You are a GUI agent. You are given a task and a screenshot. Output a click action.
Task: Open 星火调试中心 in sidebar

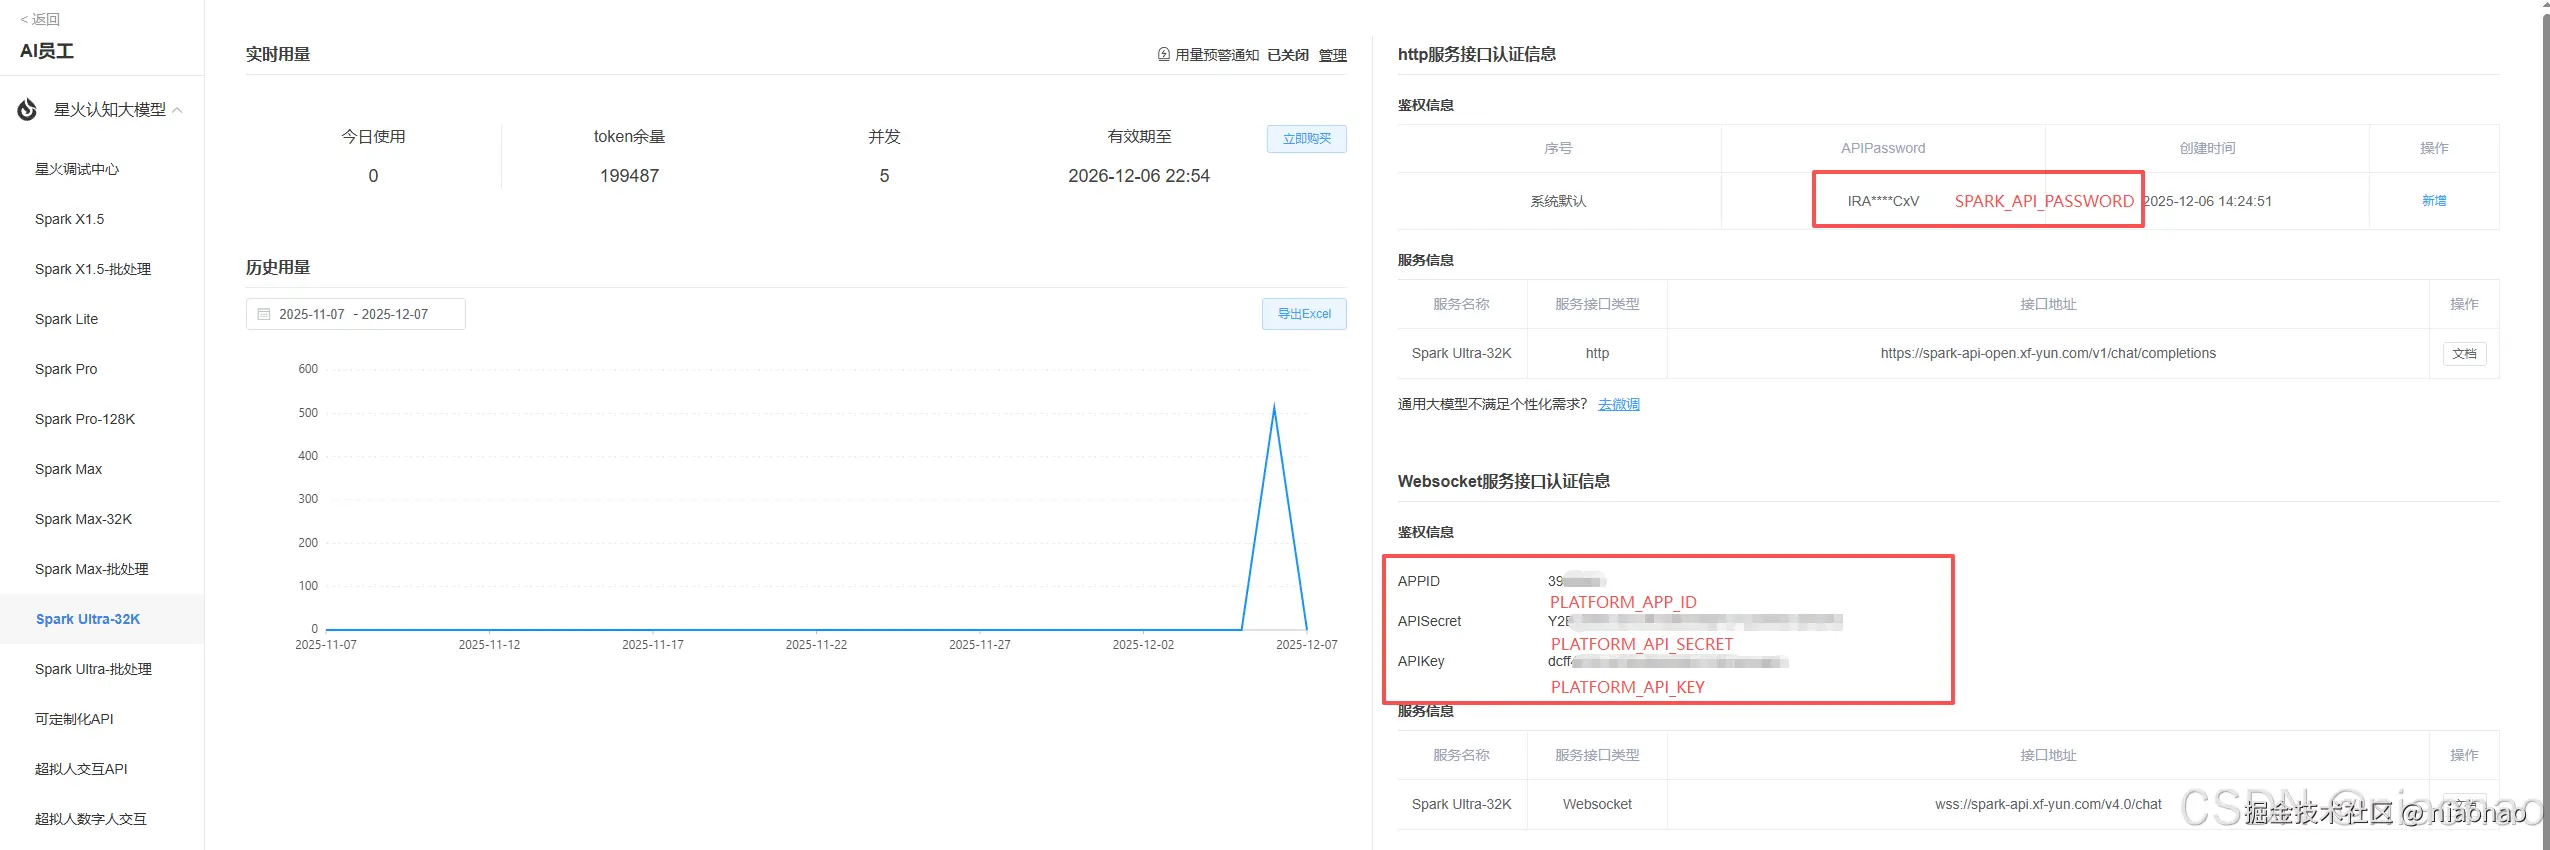(x=77, y=169)
